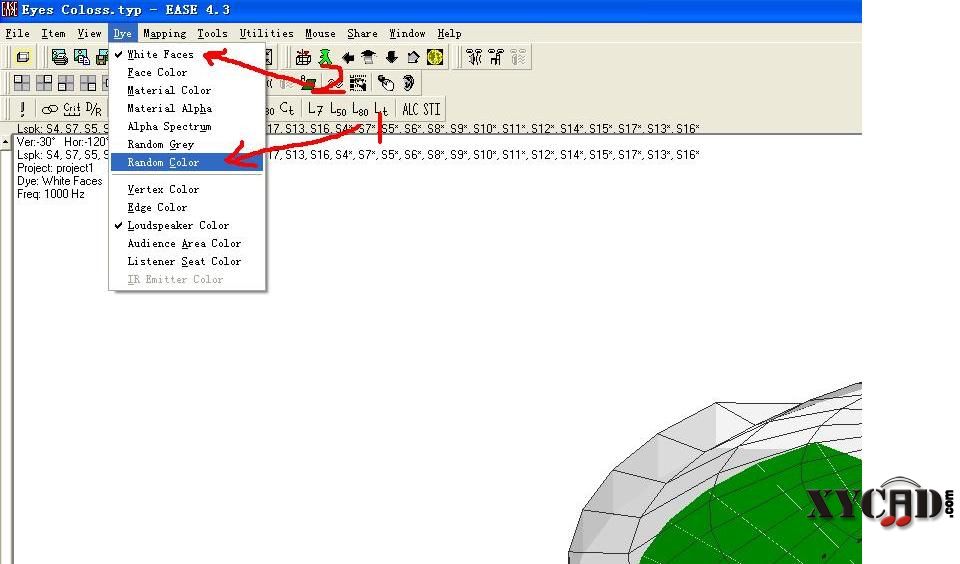Viewport: 960px width, 564px height.
Task: Click the house home view icon
Action: (413, 58)
